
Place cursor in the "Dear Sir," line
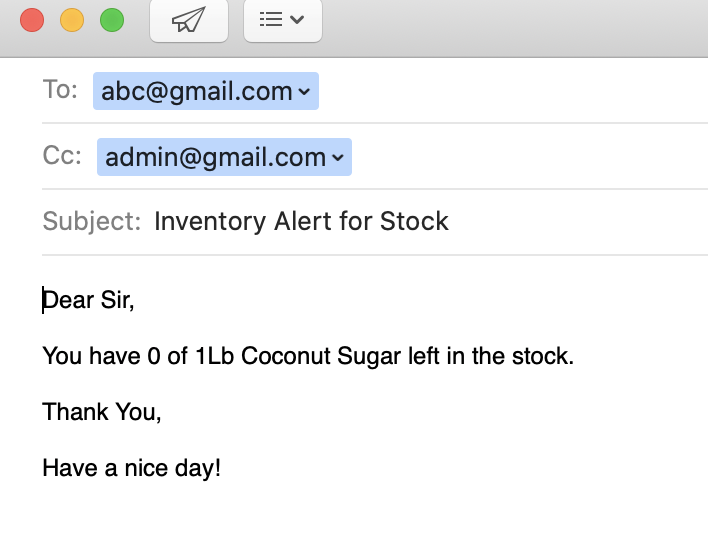(x=88, y=300)
